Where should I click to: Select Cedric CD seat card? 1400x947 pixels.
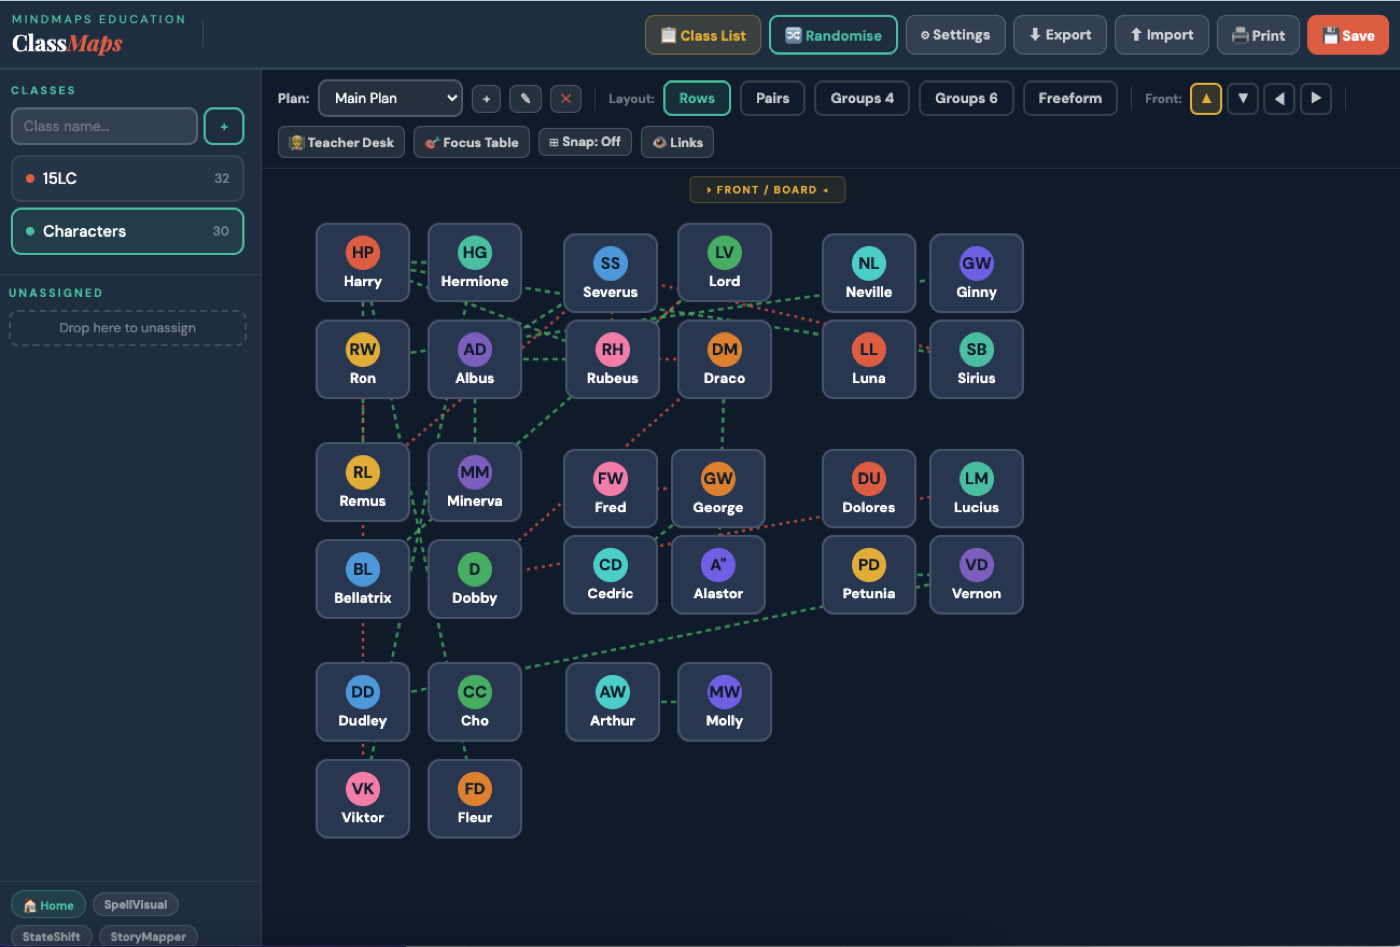(610, 574)
